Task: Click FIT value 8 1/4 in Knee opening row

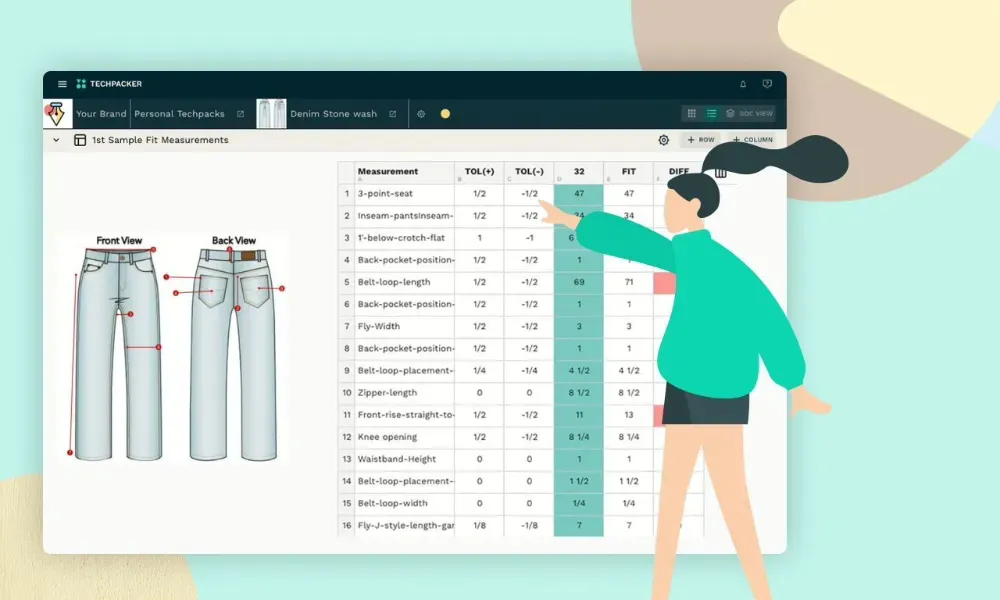Action: click(628, 437)
